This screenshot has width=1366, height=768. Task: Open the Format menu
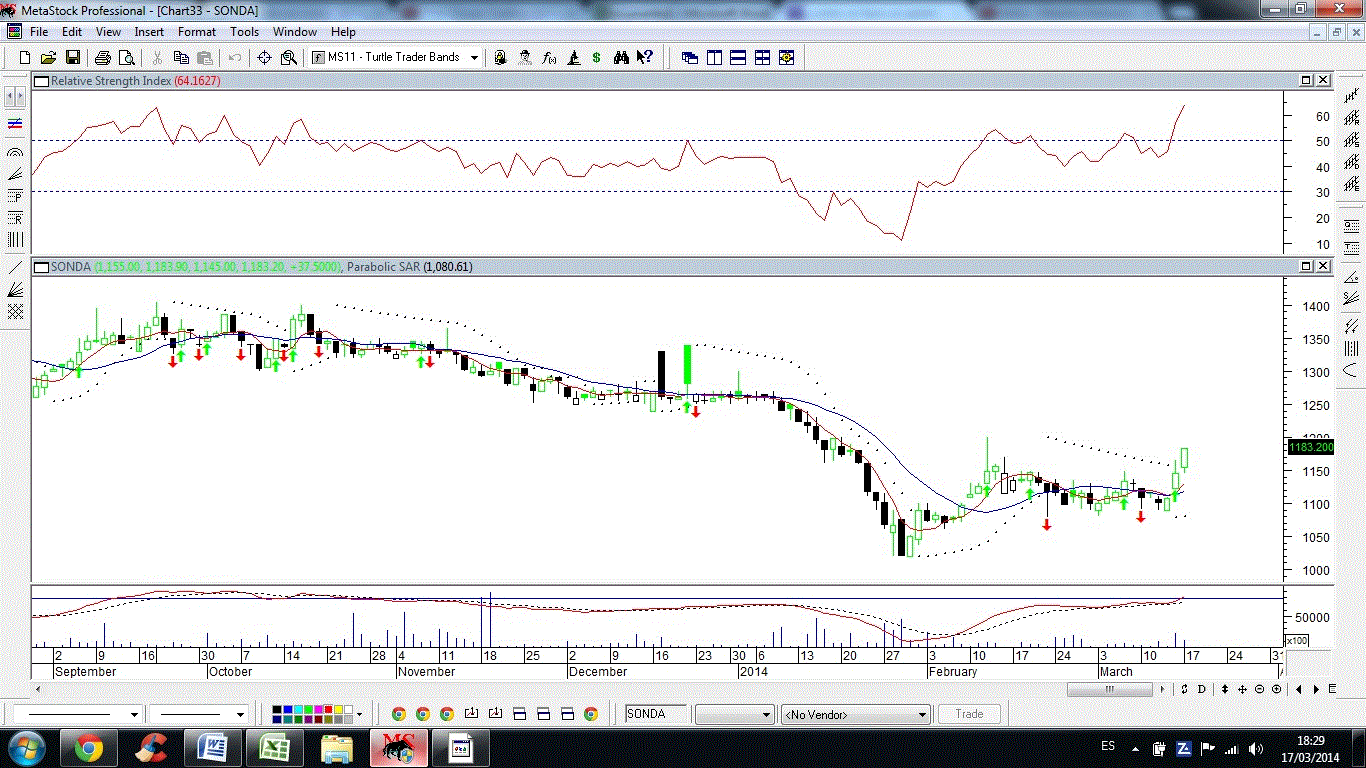click(x=197, y=32)
